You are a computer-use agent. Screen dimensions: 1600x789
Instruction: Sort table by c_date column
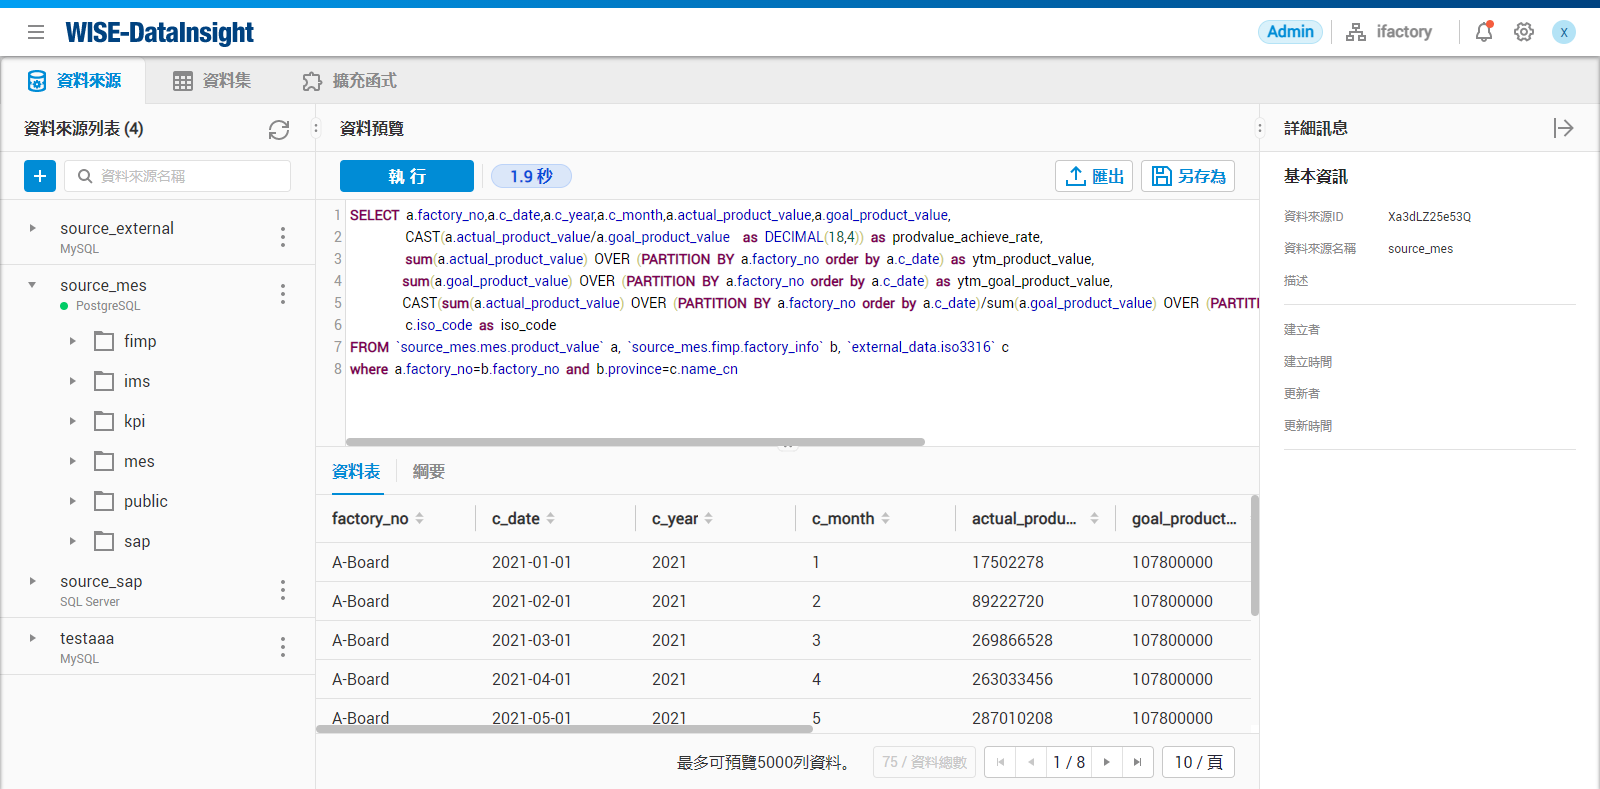click(x=551, y=518)
